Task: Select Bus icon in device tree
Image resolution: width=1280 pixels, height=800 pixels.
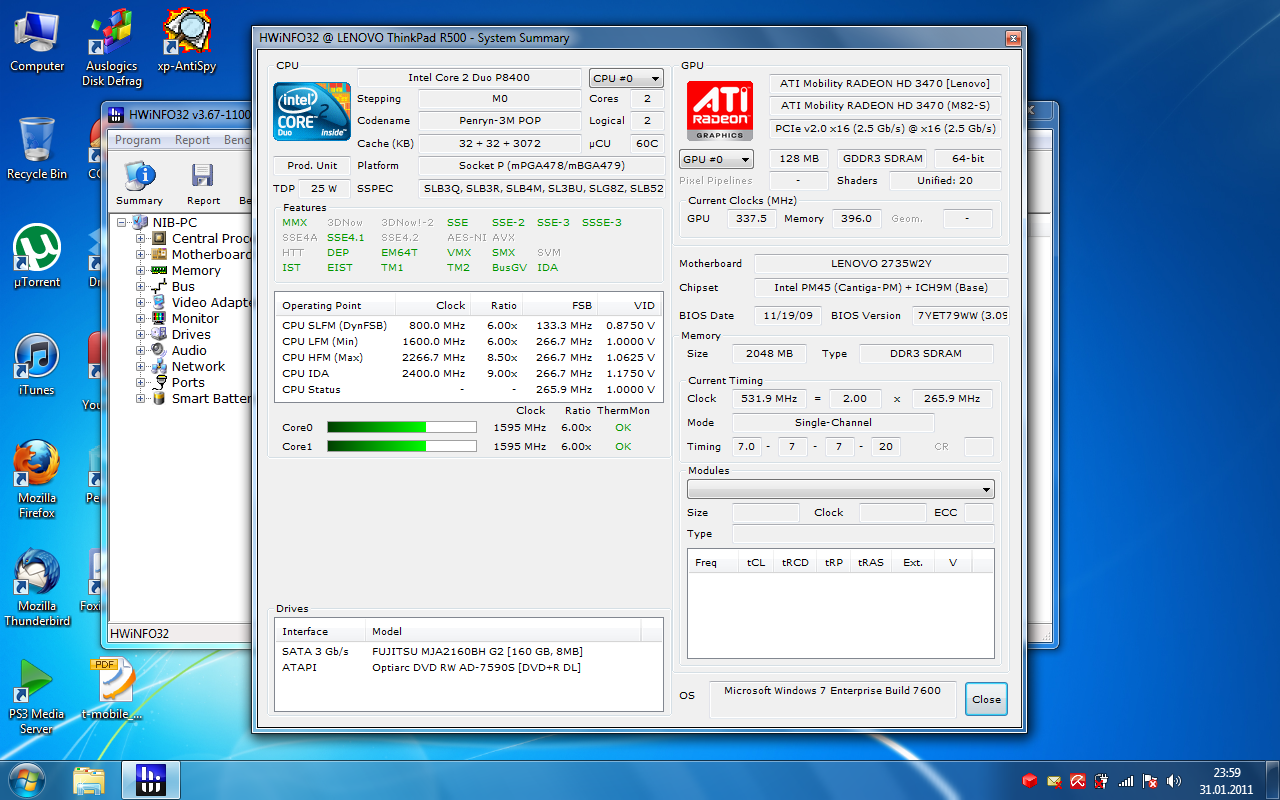Action: tap(159, 286)
